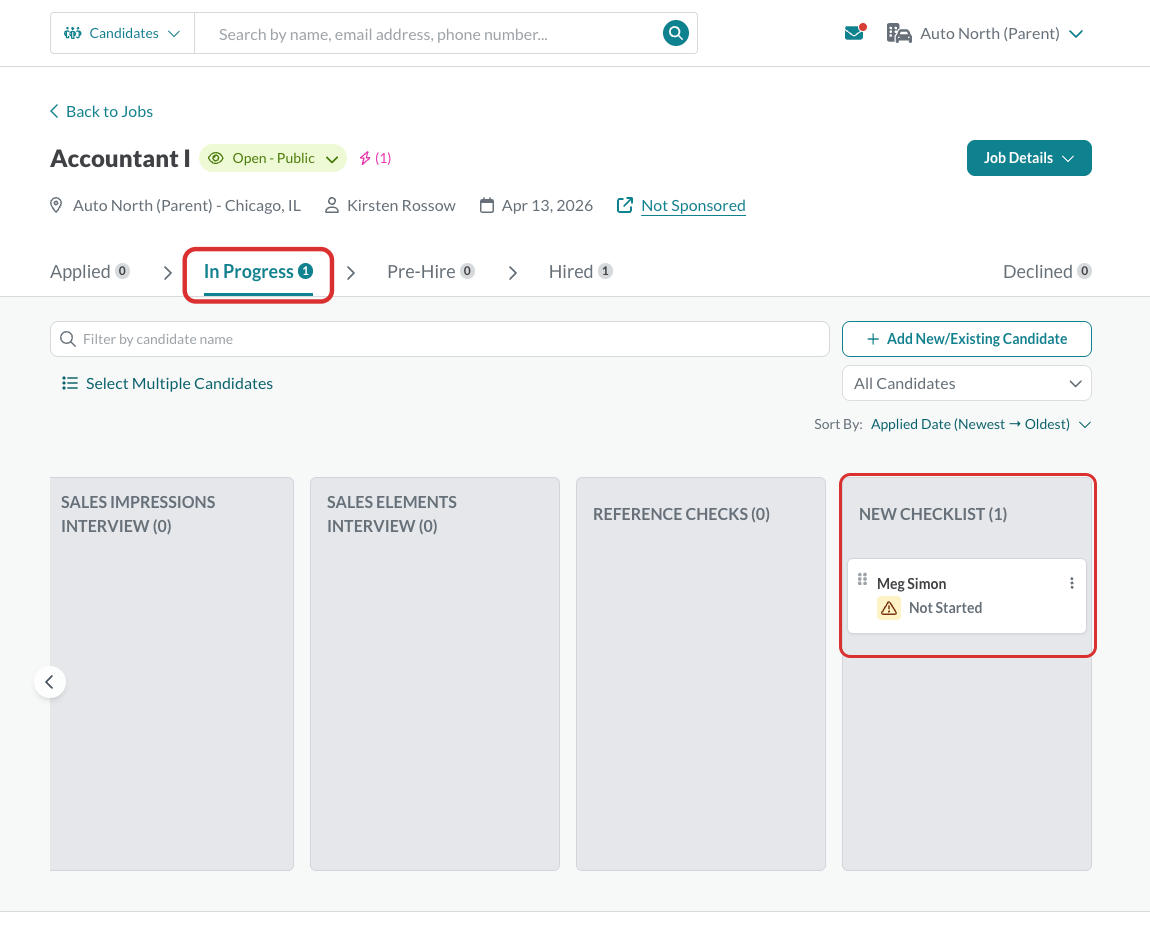Click the SALES ELEMENTS INTERVIEW (0) header
This screenshot has width=1150, height=925.
[392, 514]
